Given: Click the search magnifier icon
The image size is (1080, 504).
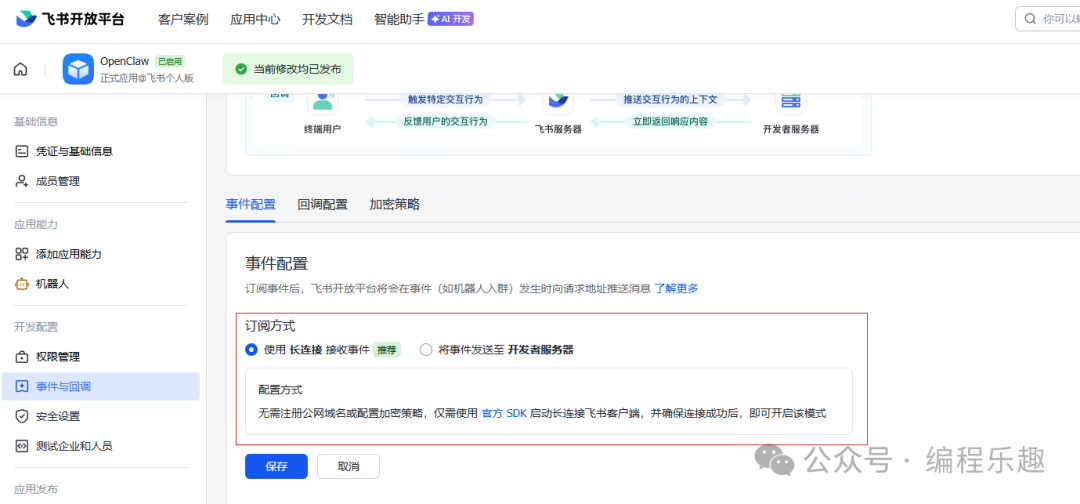Looking at the screenshot, I should [1030, 19].
